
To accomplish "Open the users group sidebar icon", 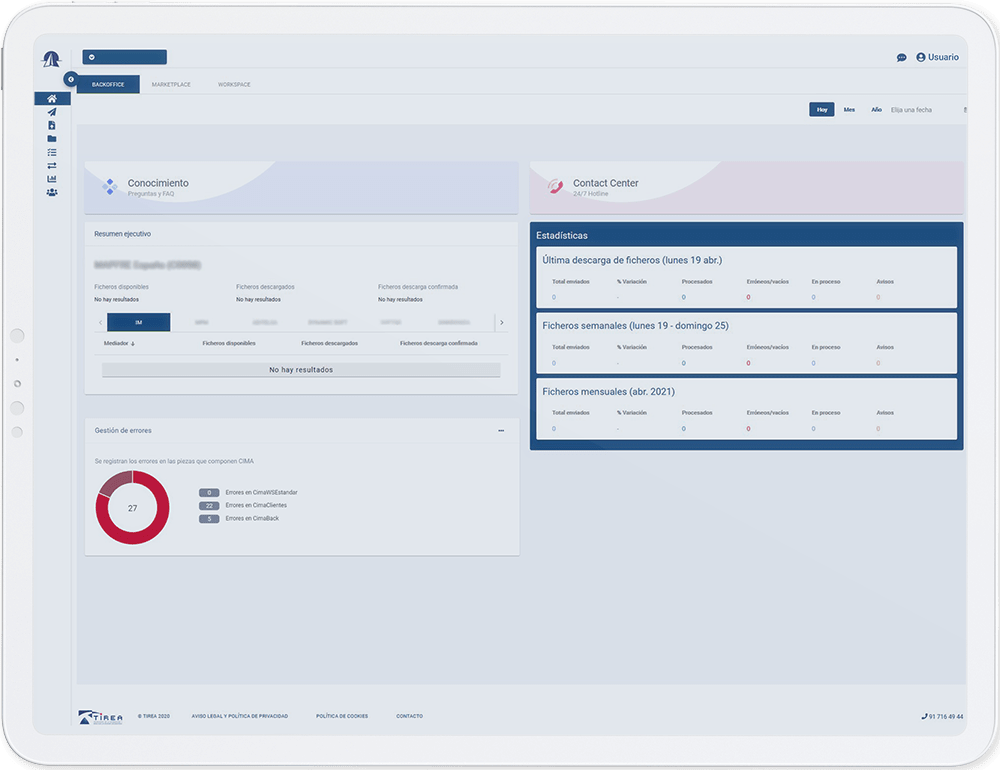I will 52,192.
